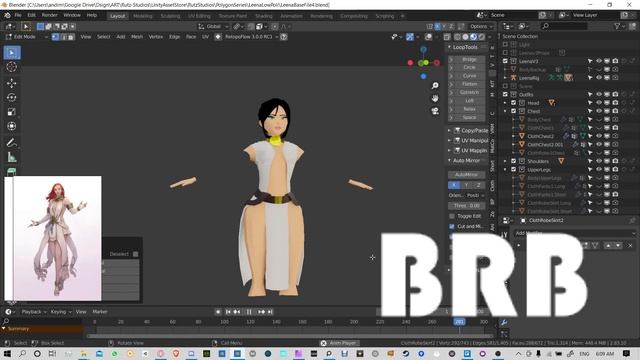Open the File menu
The image size is (640, 360).
[18, 16]
